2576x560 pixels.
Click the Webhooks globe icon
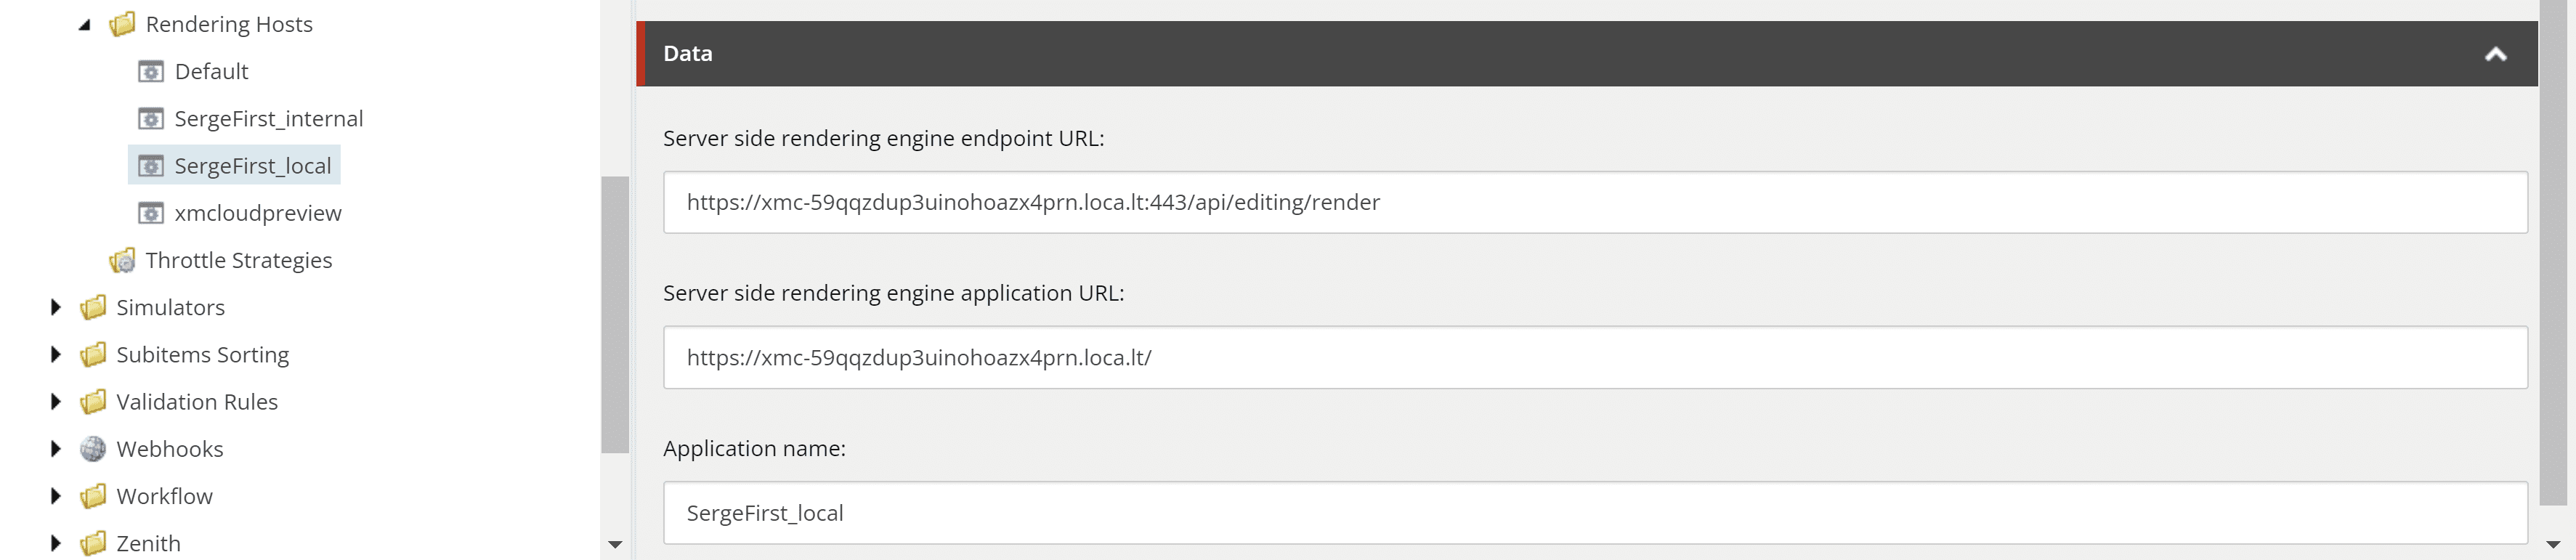[93, 449]
